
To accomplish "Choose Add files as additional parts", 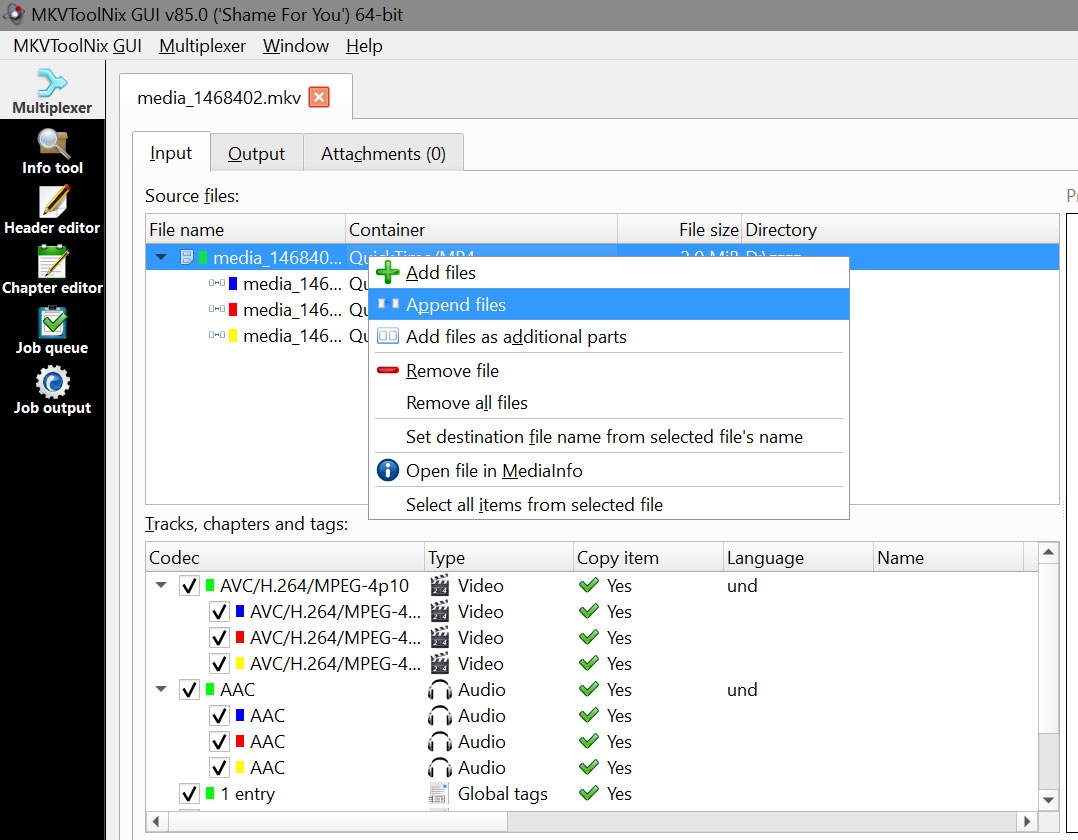I will point(609,336).
